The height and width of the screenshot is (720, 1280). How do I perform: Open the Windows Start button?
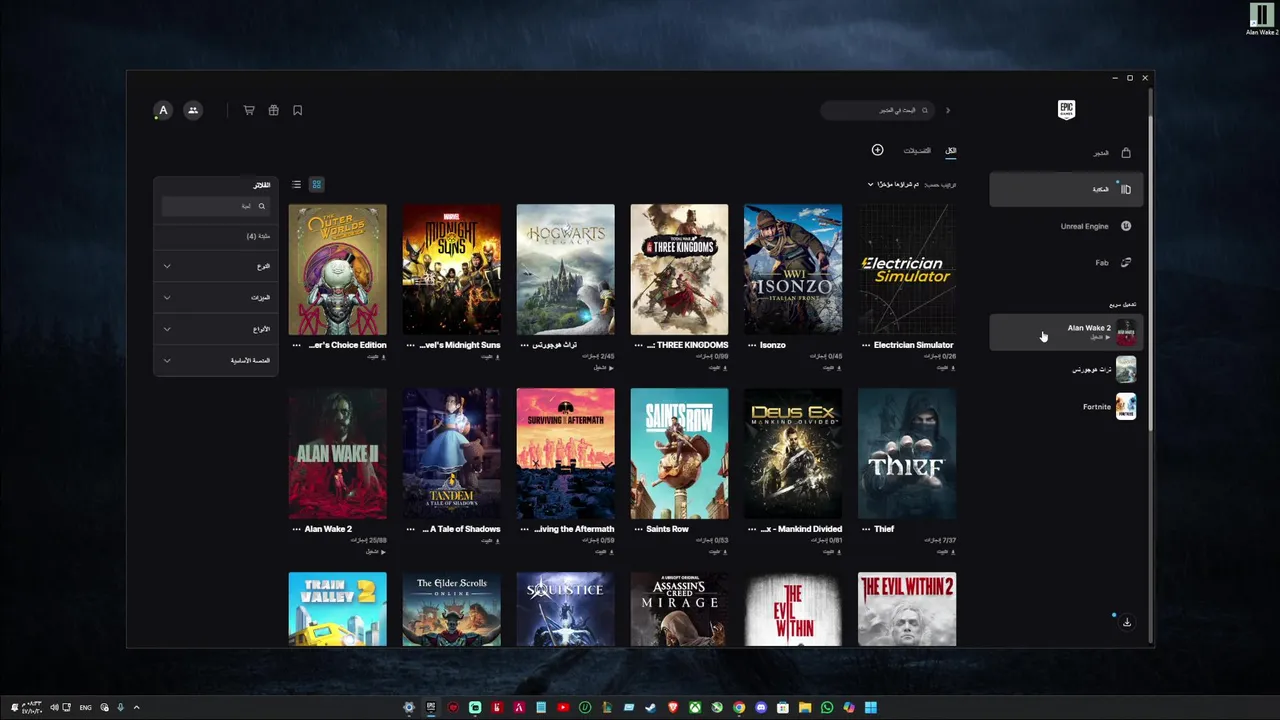pyautogui.click(x=871, y=708)
